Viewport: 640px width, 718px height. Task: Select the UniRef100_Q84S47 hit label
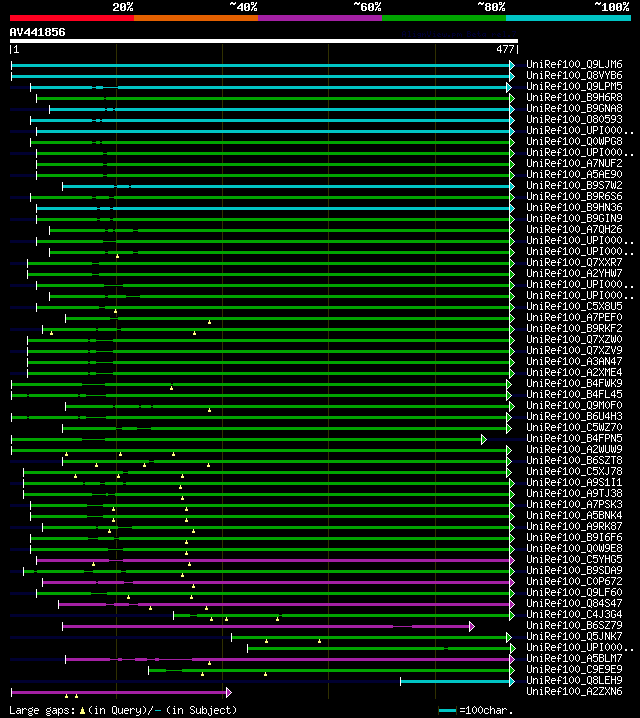point(574,603)
